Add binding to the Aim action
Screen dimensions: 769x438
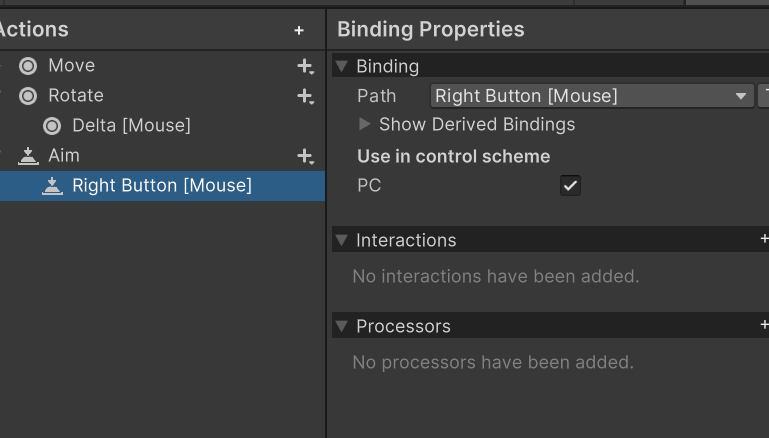[305, 156]
